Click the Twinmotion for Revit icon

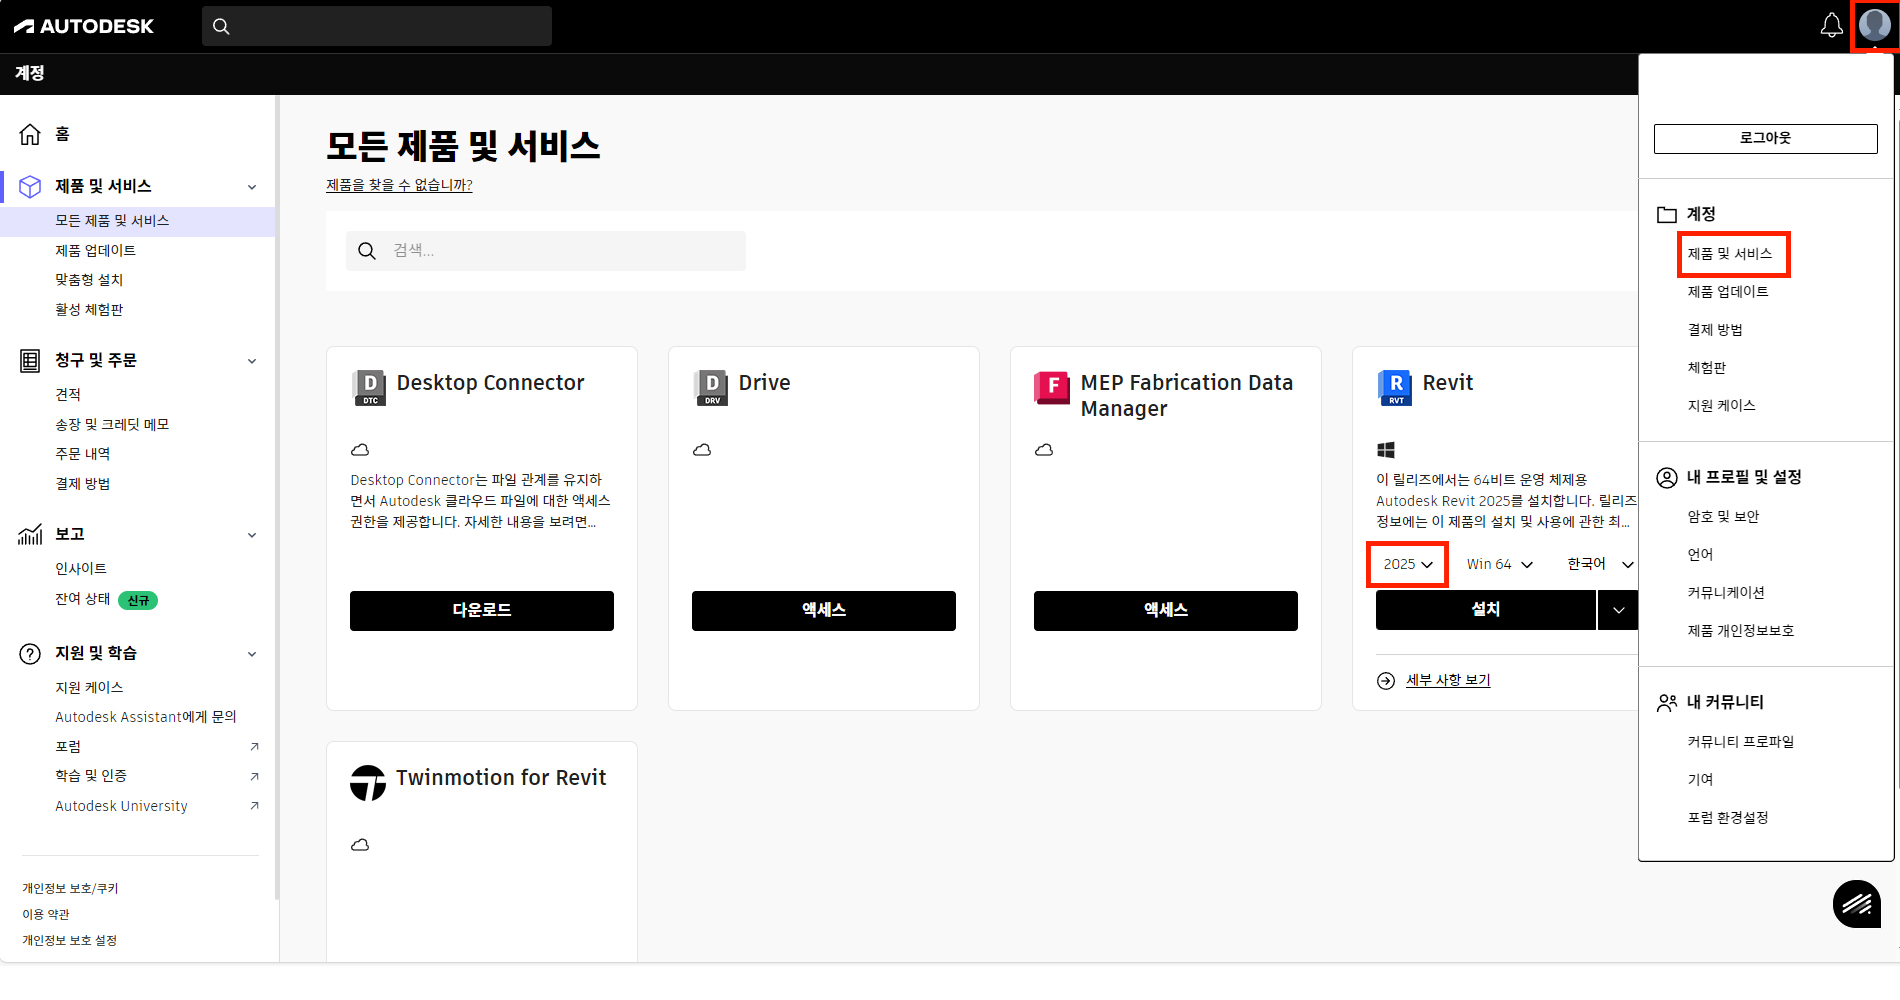pyautogui.click(x=367, y=782)
